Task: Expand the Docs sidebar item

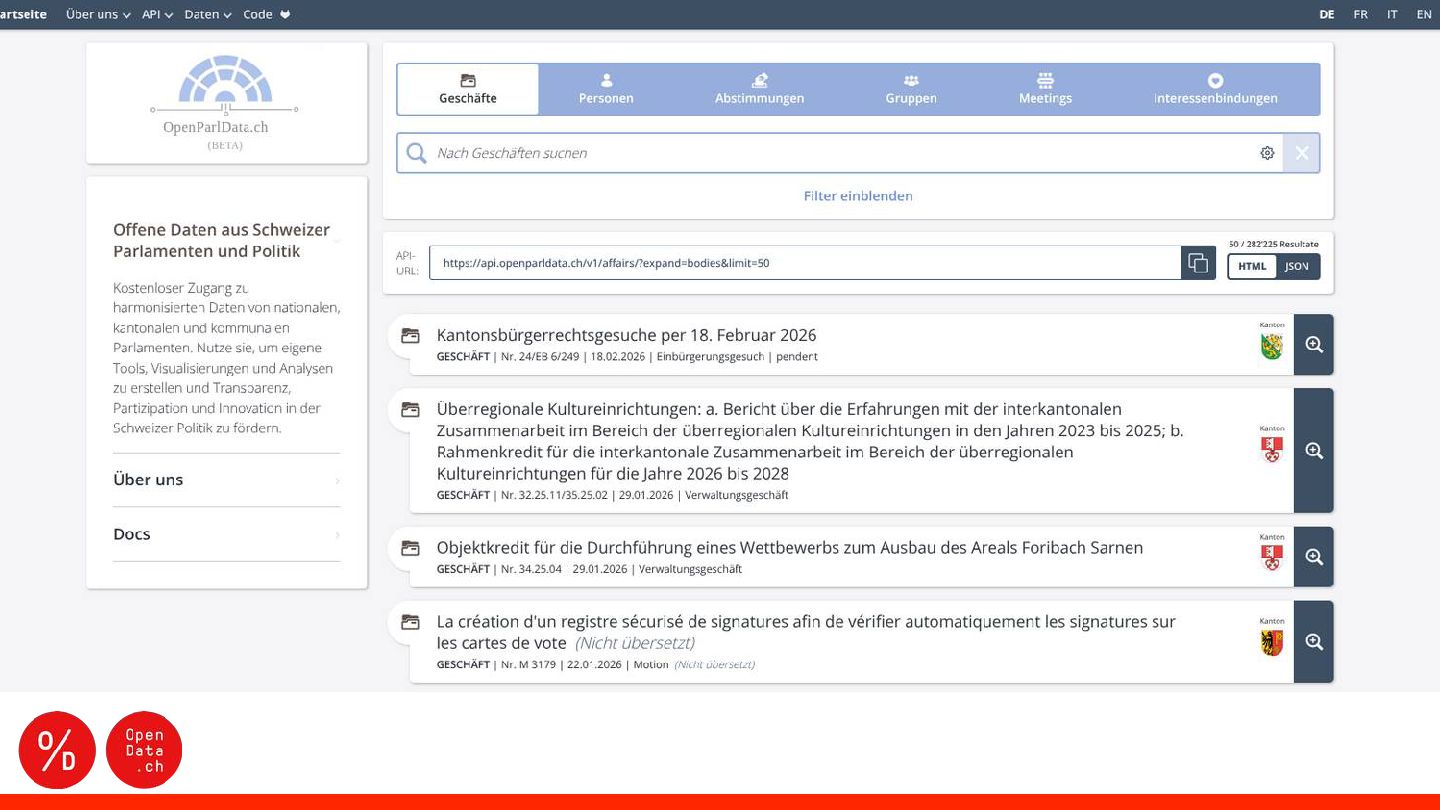Action: point(226,534)
